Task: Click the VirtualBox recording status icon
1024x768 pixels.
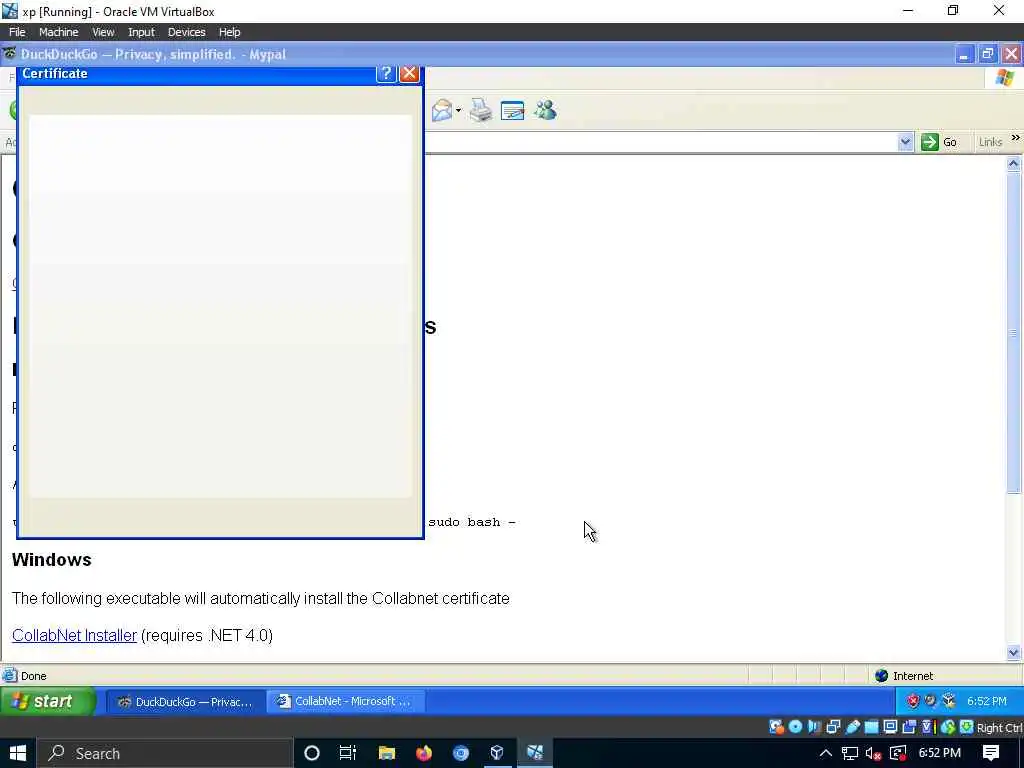Action: coord(908,727)
